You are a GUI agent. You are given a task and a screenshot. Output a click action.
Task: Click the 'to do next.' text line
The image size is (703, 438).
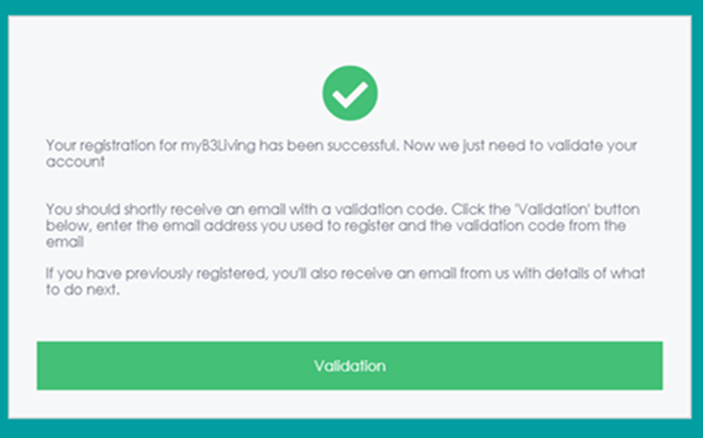pos(83,290)
